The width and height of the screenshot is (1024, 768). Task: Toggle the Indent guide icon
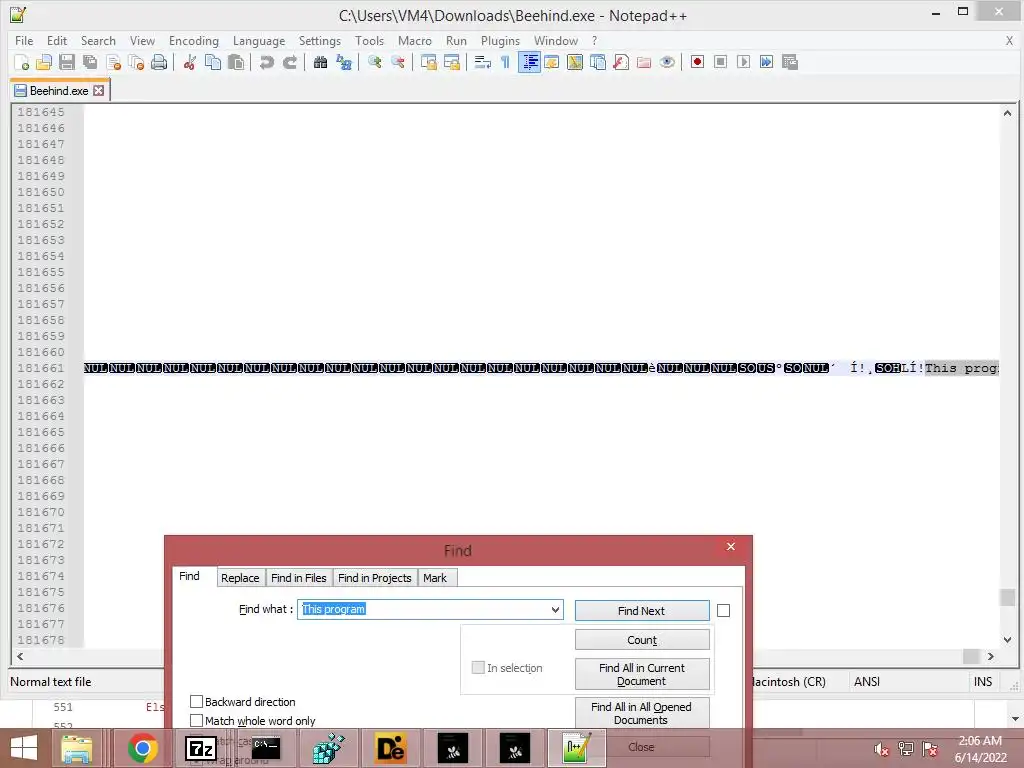coord(529,62)
